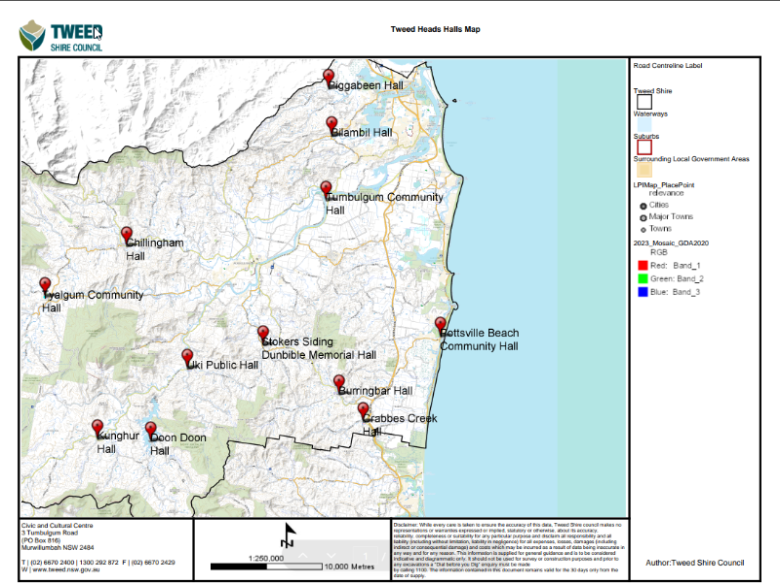Click the '10,000 Metres' scale bar label
This screenshot has width=780, height=583.
349,567
